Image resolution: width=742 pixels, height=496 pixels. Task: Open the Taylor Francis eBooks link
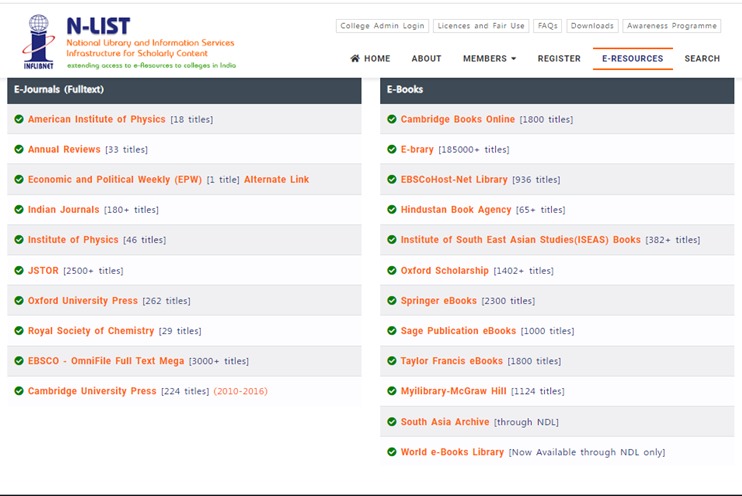[x=451, y=361]
